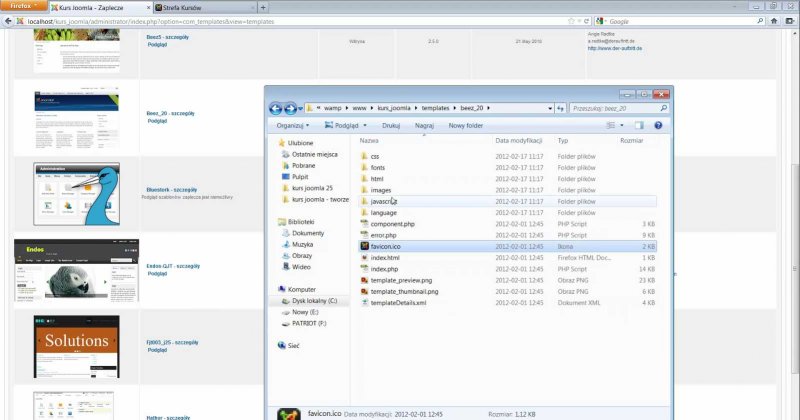Click the Explorer search field
Image resolution: width=800 pixels, height=420 pixels.
click(612, 108)
